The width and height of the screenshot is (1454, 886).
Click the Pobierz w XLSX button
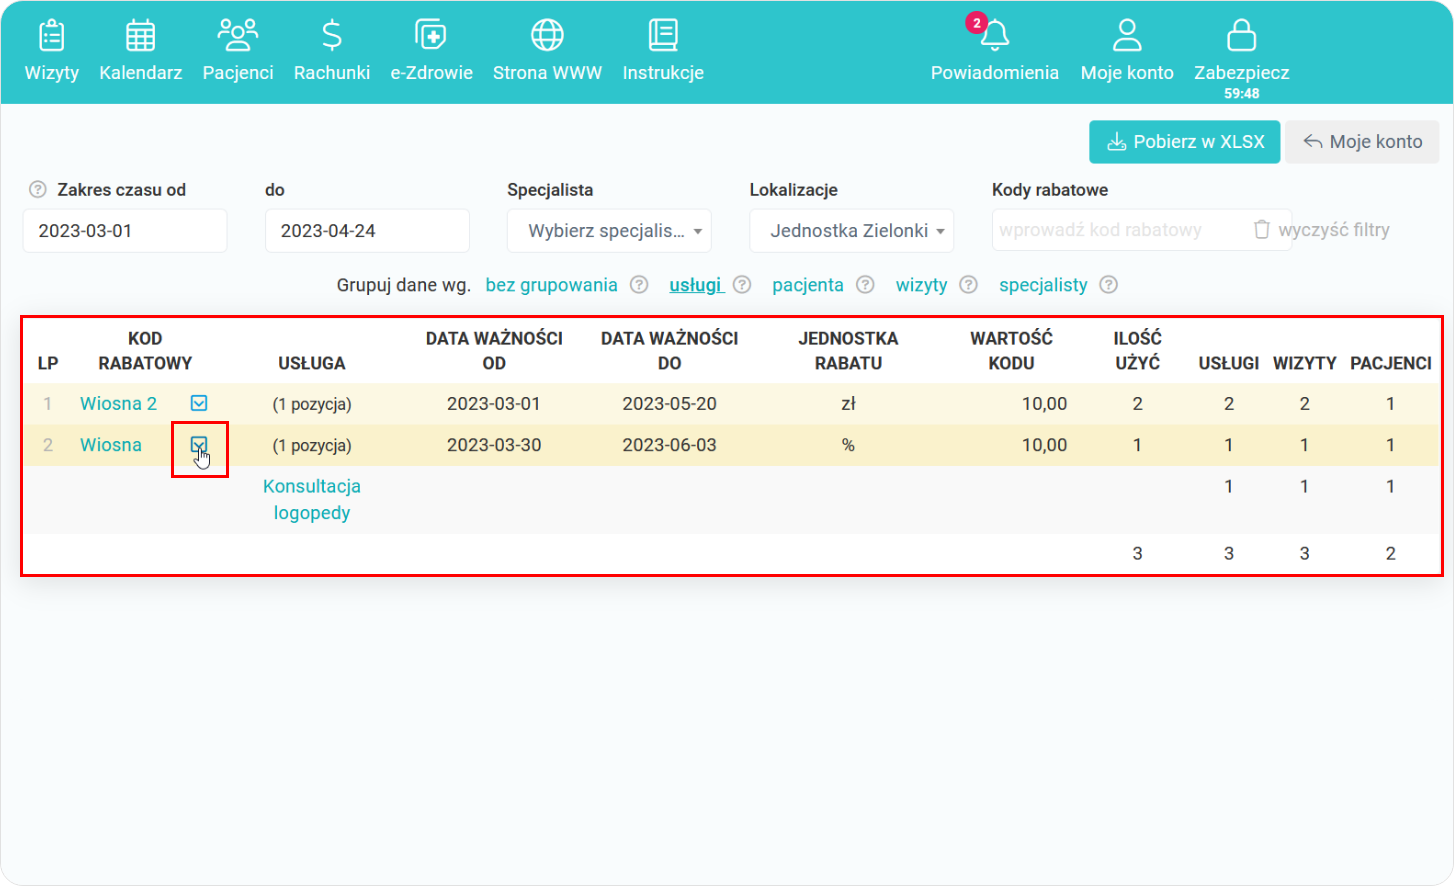pyautogui.click(x=1184, y=142)
